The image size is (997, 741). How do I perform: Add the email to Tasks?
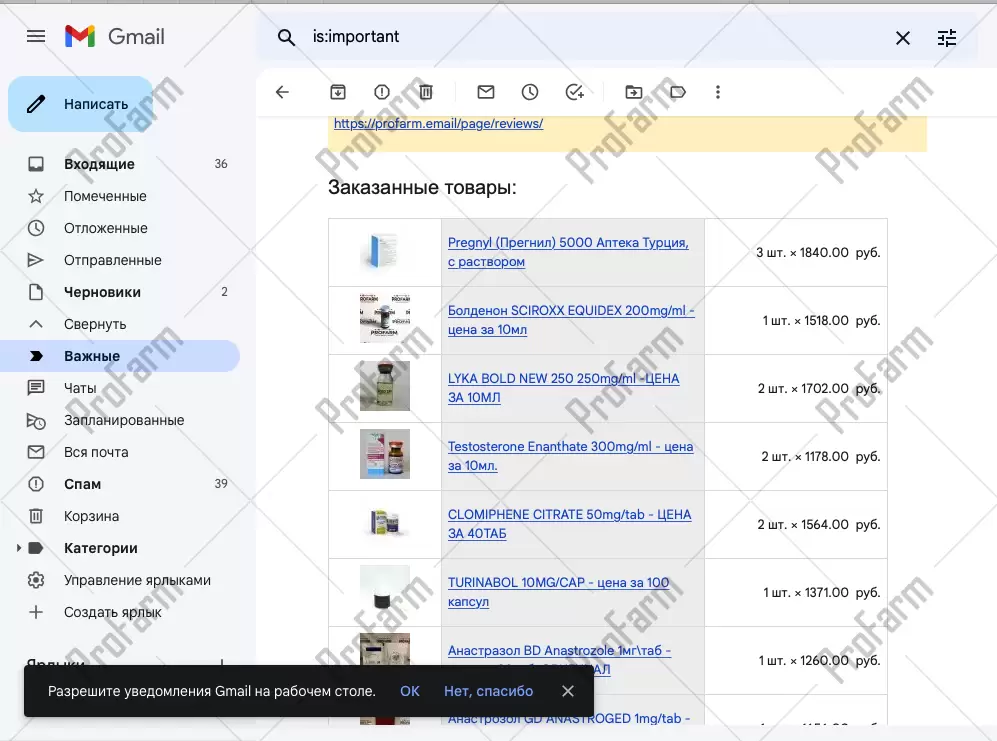[574, 92]
